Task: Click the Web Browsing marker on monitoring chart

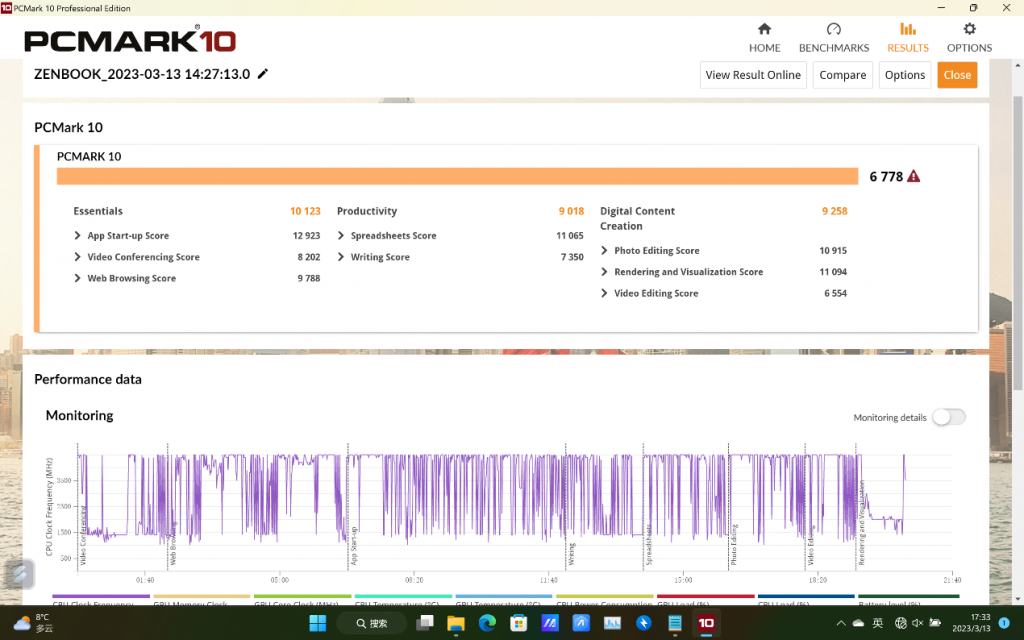Action: coord(173,543)
